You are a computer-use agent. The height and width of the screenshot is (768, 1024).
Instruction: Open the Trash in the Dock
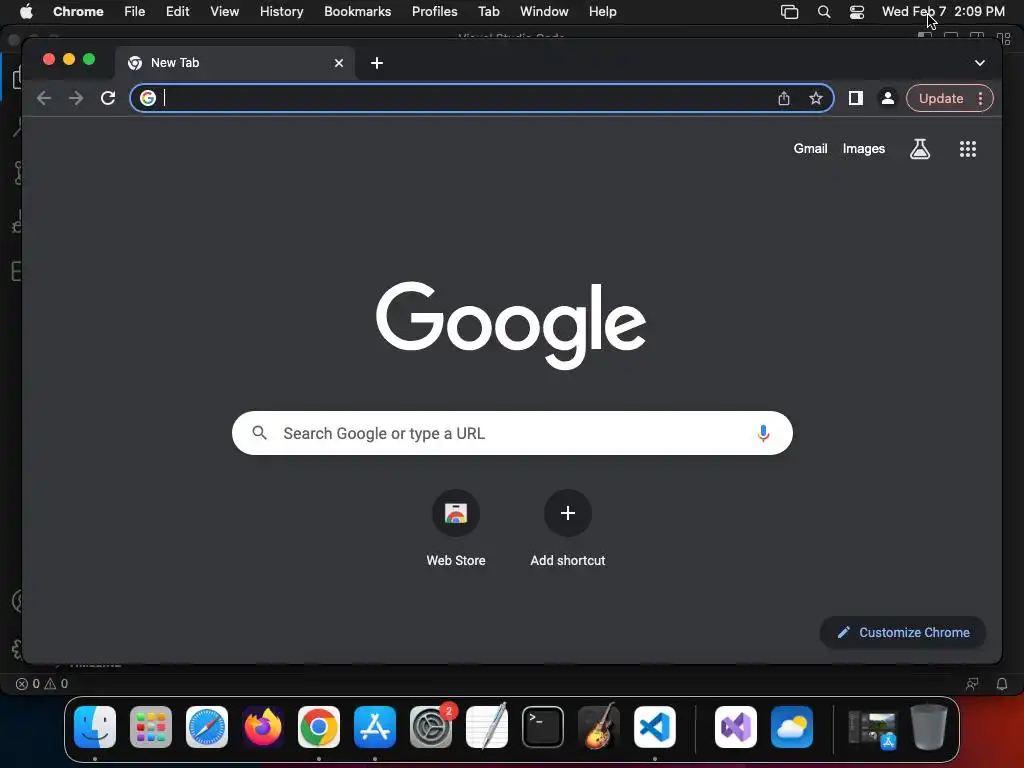[x=929, y=727]
